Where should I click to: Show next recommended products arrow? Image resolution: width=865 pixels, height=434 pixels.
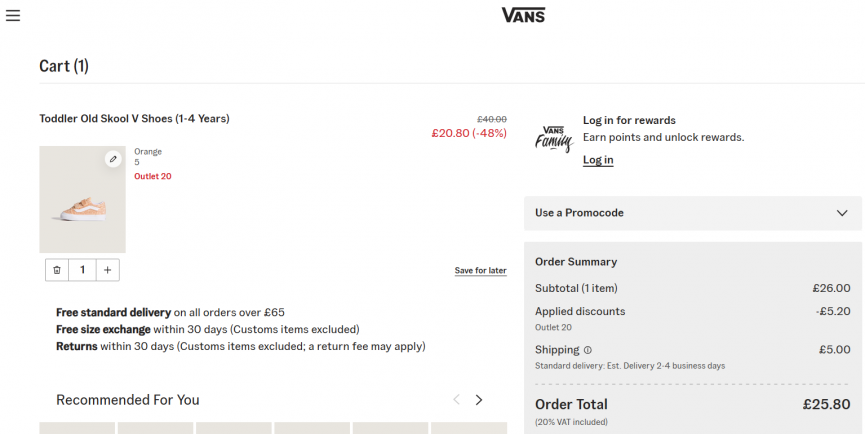tap(479, 400)
